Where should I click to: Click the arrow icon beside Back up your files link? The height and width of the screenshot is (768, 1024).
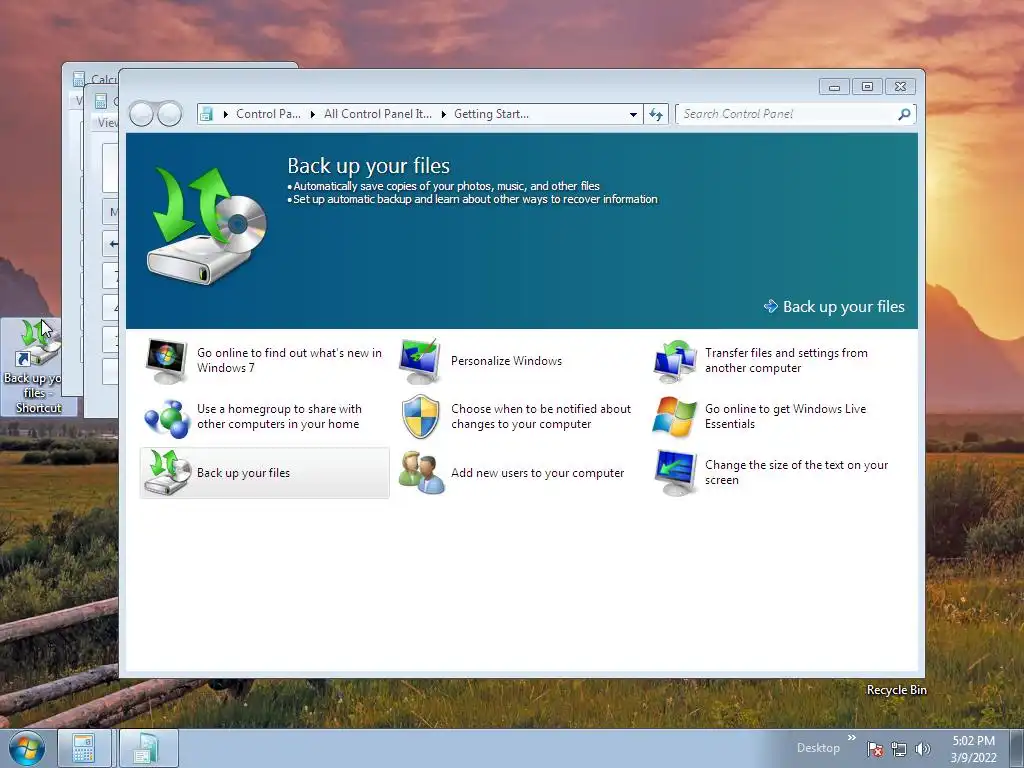(771, 306)
